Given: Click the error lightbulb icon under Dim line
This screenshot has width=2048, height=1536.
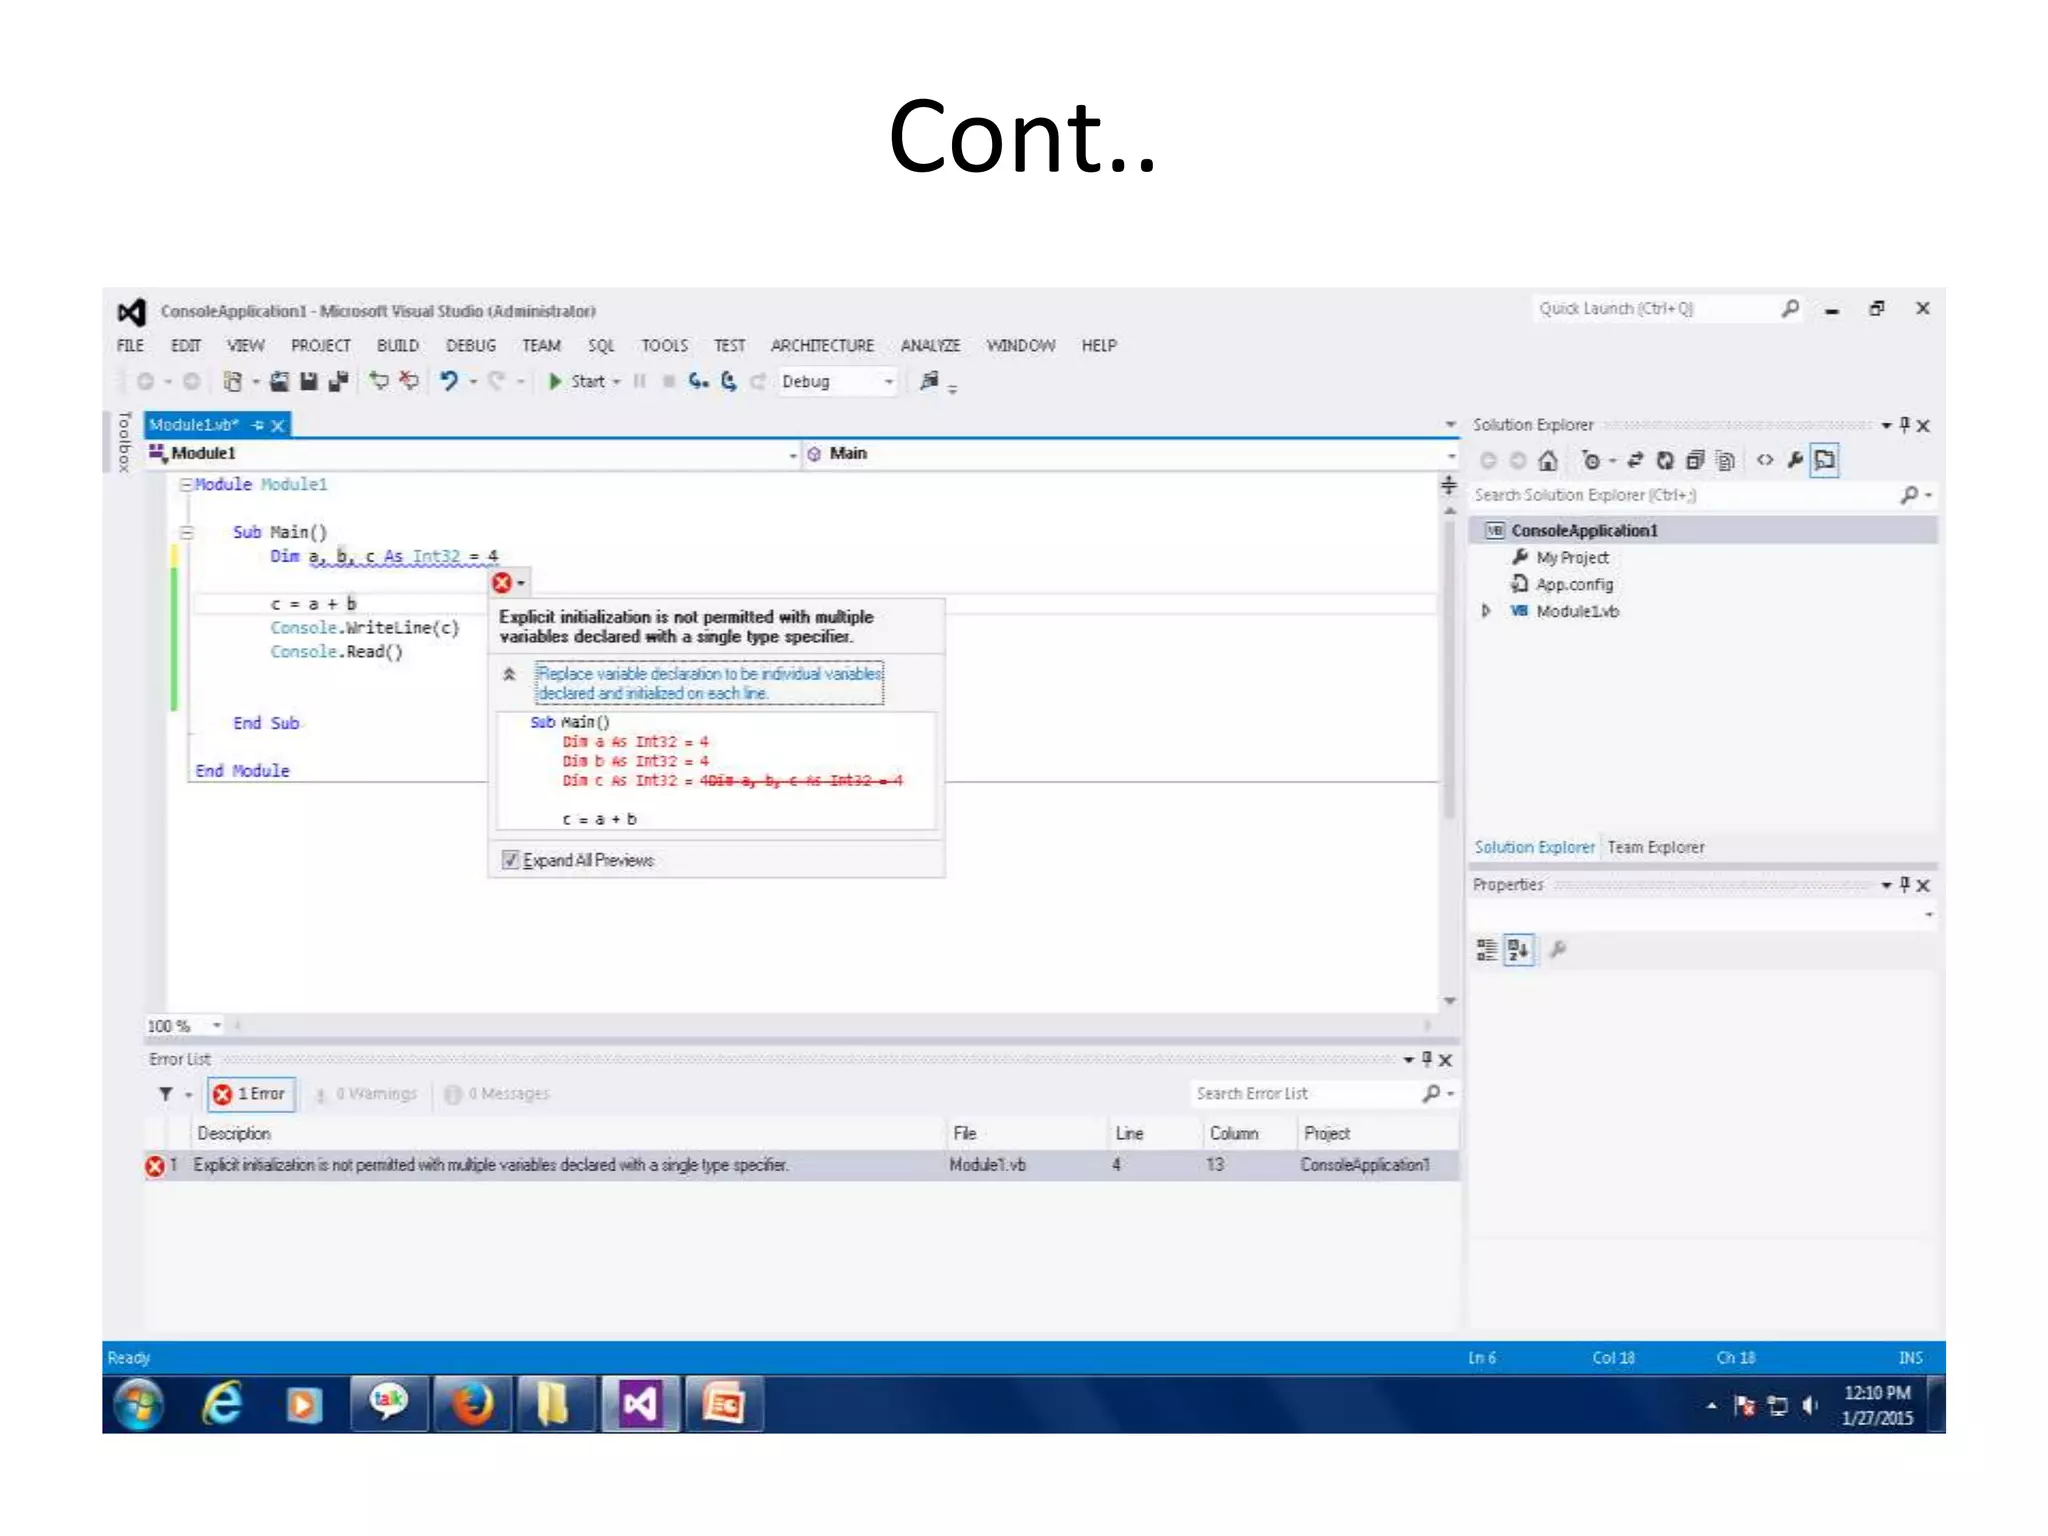Looking at the screenshot, I should click(x=503, y=583).
